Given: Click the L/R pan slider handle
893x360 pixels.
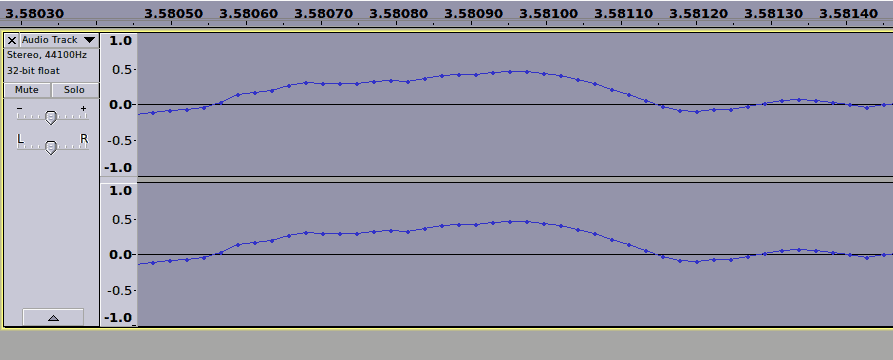Looking at the screenshot, I should tap(51, 148).
